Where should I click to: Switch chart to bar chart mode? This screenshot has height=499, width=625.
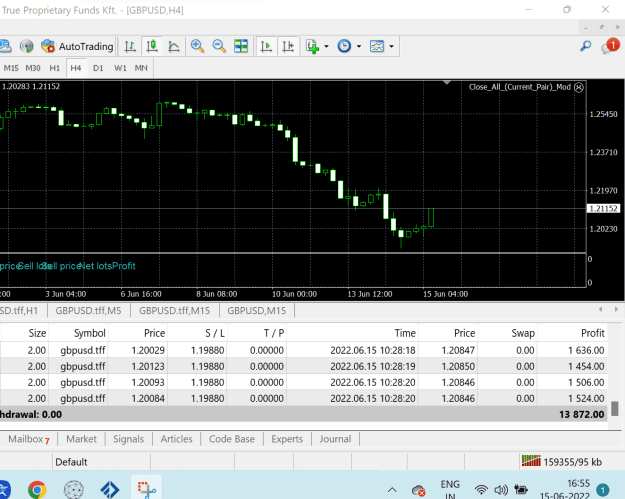click(130, 46)
